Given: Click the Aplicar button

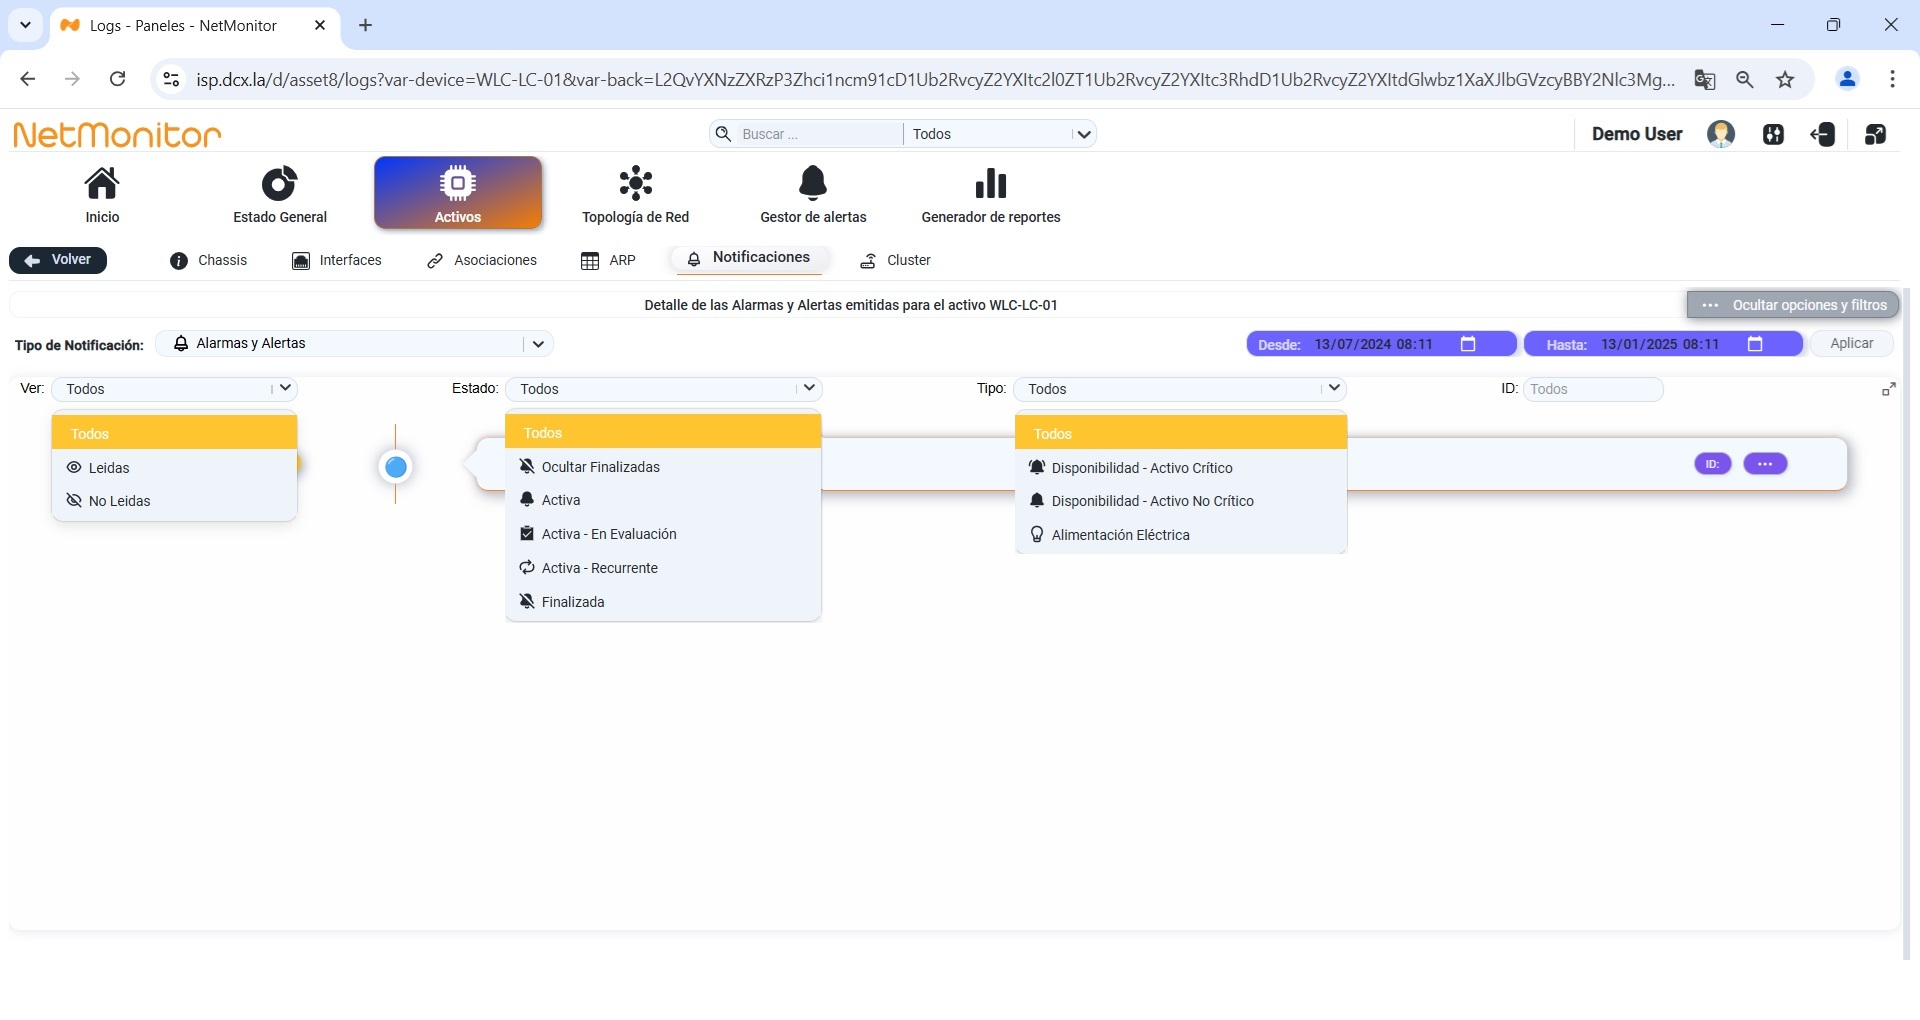Looking at the screenshot, I should coord(1851,344).
